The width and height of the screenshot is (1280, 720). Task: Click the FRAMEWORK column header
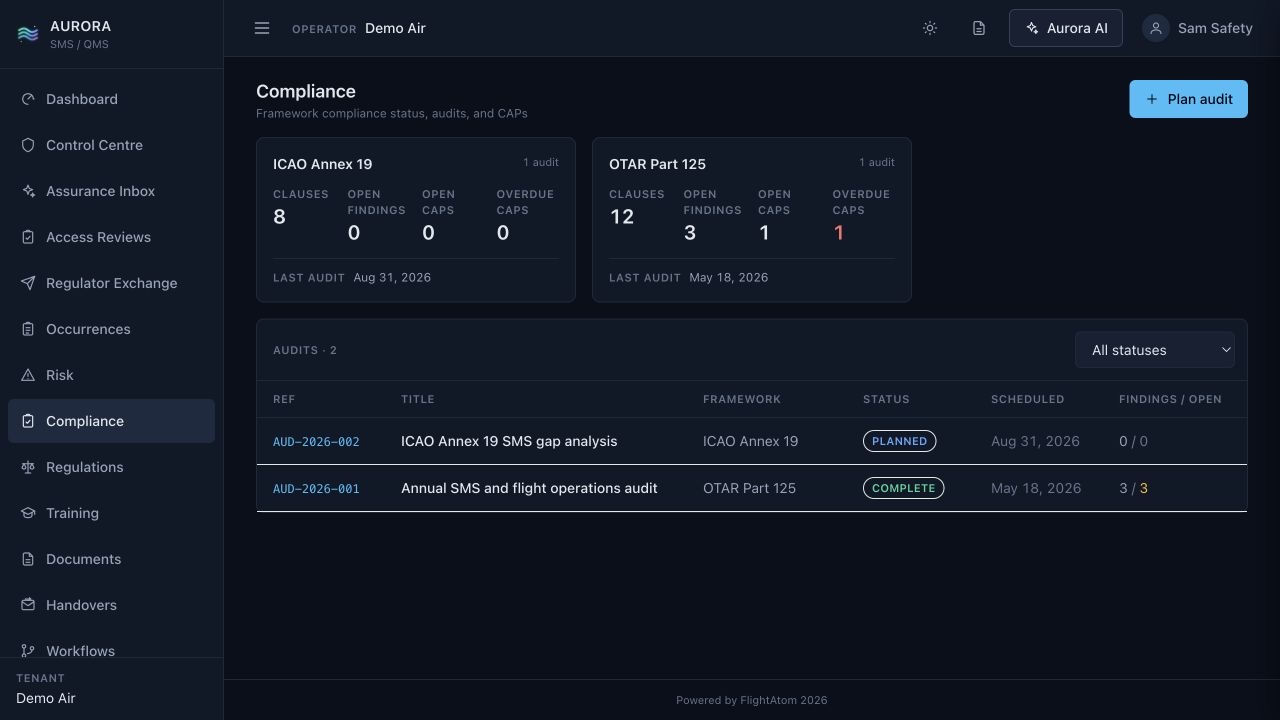tap(742, 399)
